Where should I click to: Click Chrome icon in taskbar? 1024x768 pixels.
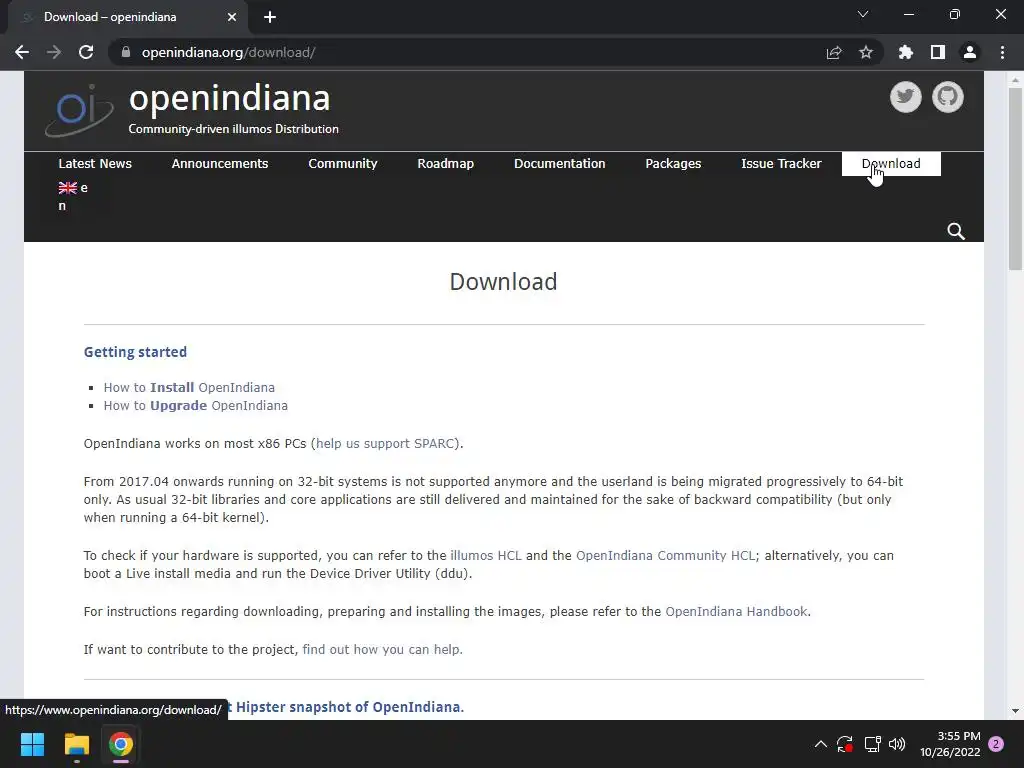pos(121,744)
